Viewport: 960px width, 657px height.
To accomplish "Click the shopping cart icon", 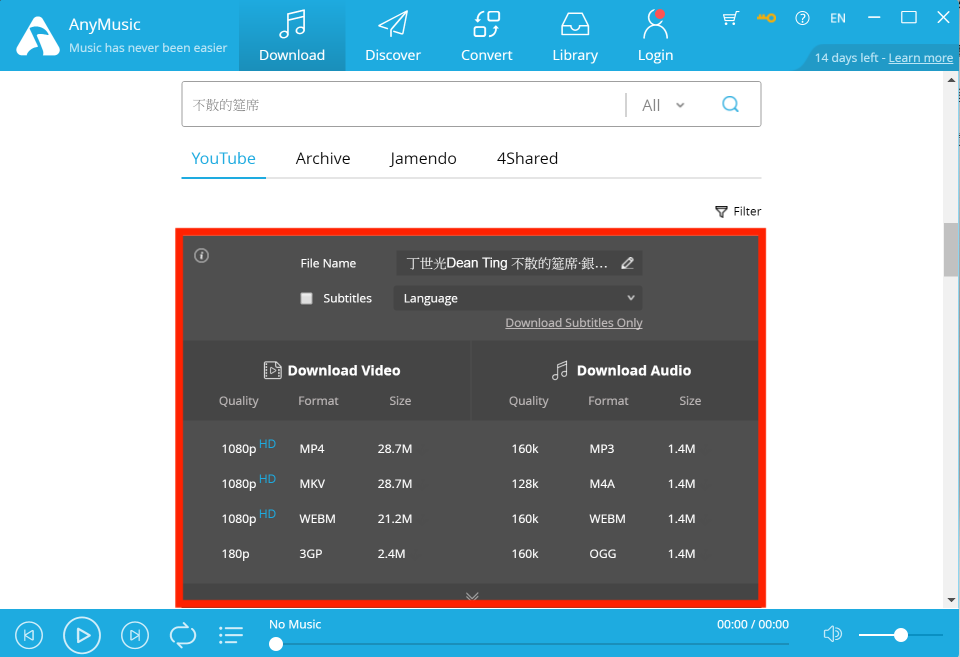I will (730, 18).
